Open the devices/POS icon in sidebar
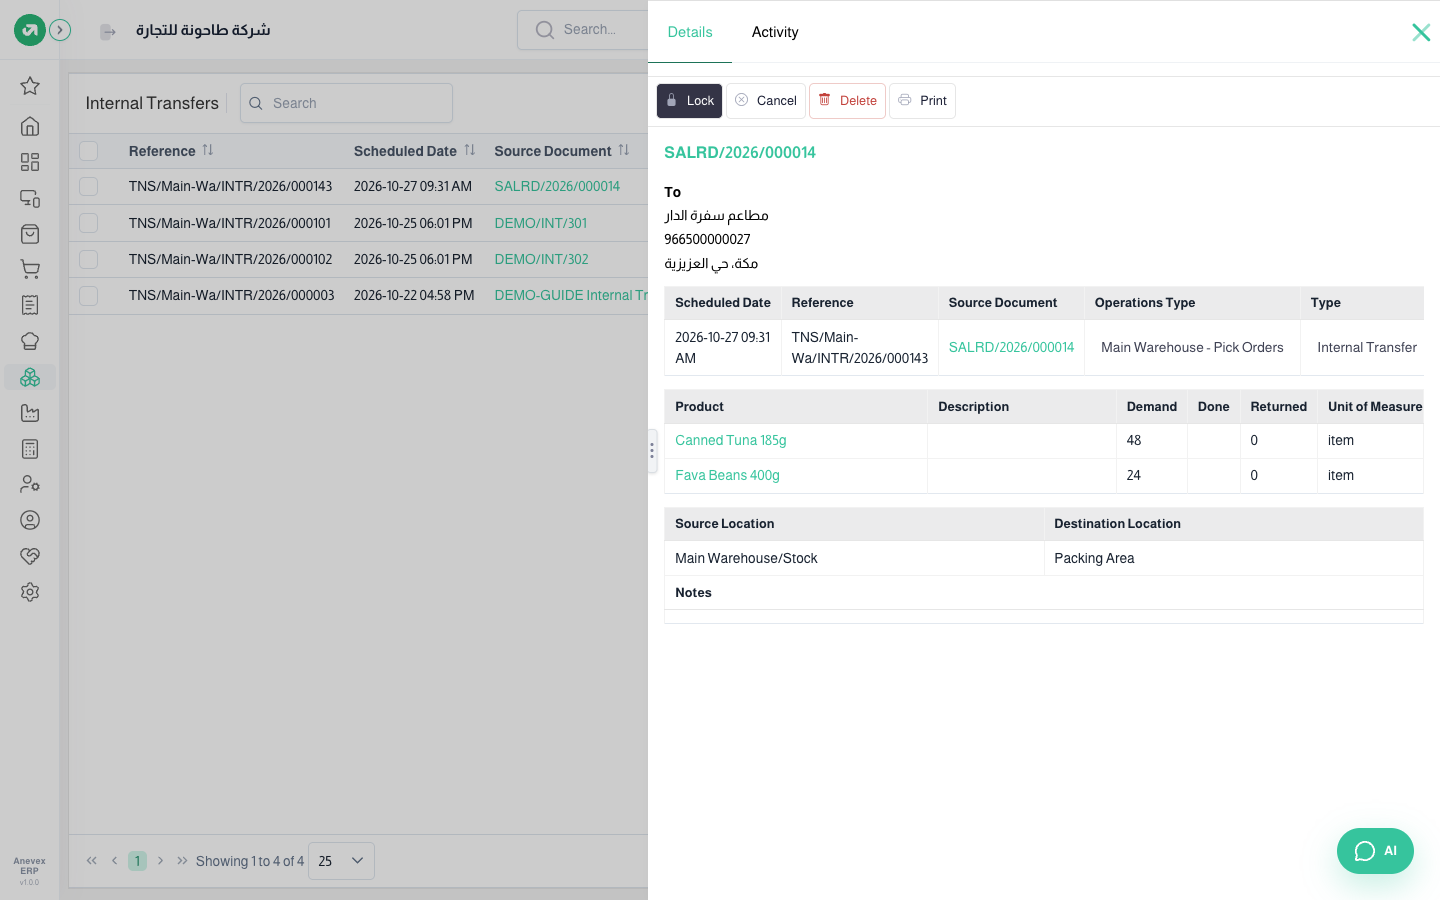This screenshot has width=1440, height=900. tap(30, 198)
